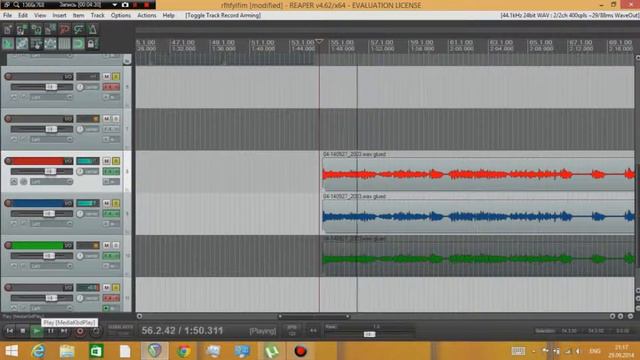This screenshot has height=360, width=640.
Task: Open the screen recorder dropdown arrow in title bar
Action: [x=115, y=5]
